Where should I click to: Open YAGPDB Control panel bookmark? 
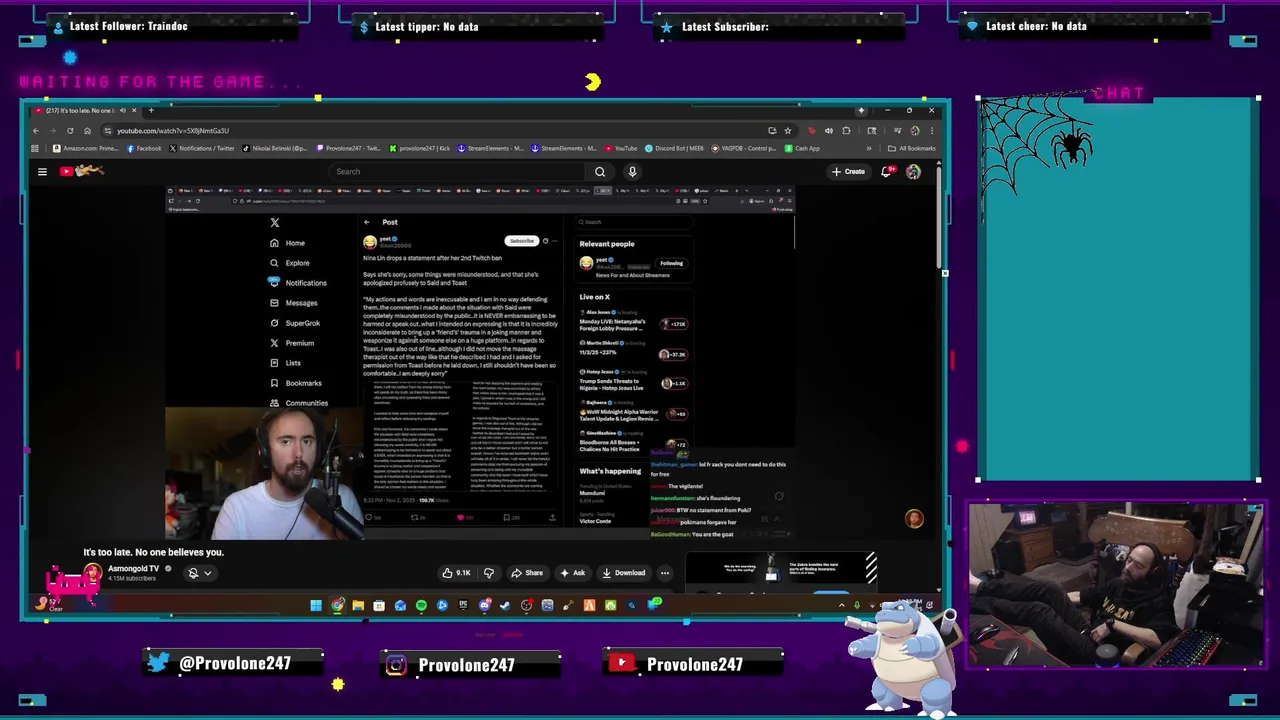744,148
